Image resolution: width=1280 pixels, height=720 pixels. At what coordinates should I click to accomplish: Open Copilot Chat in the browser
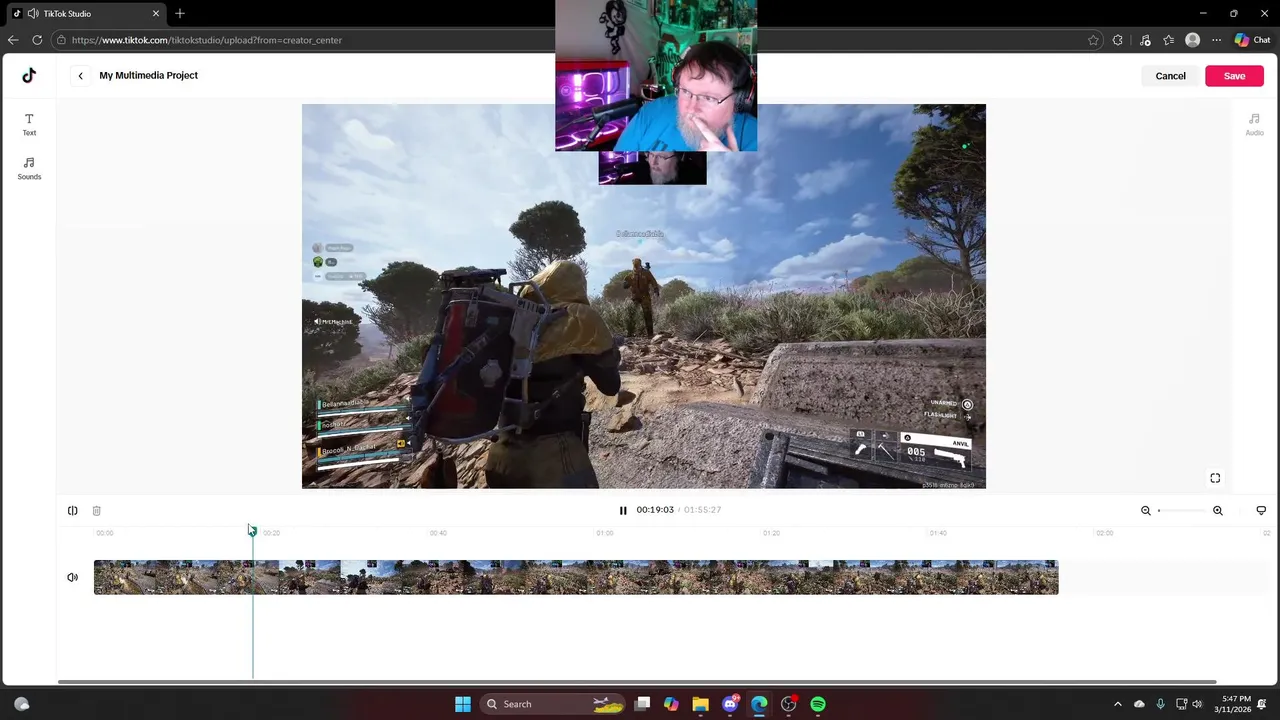1252,40
